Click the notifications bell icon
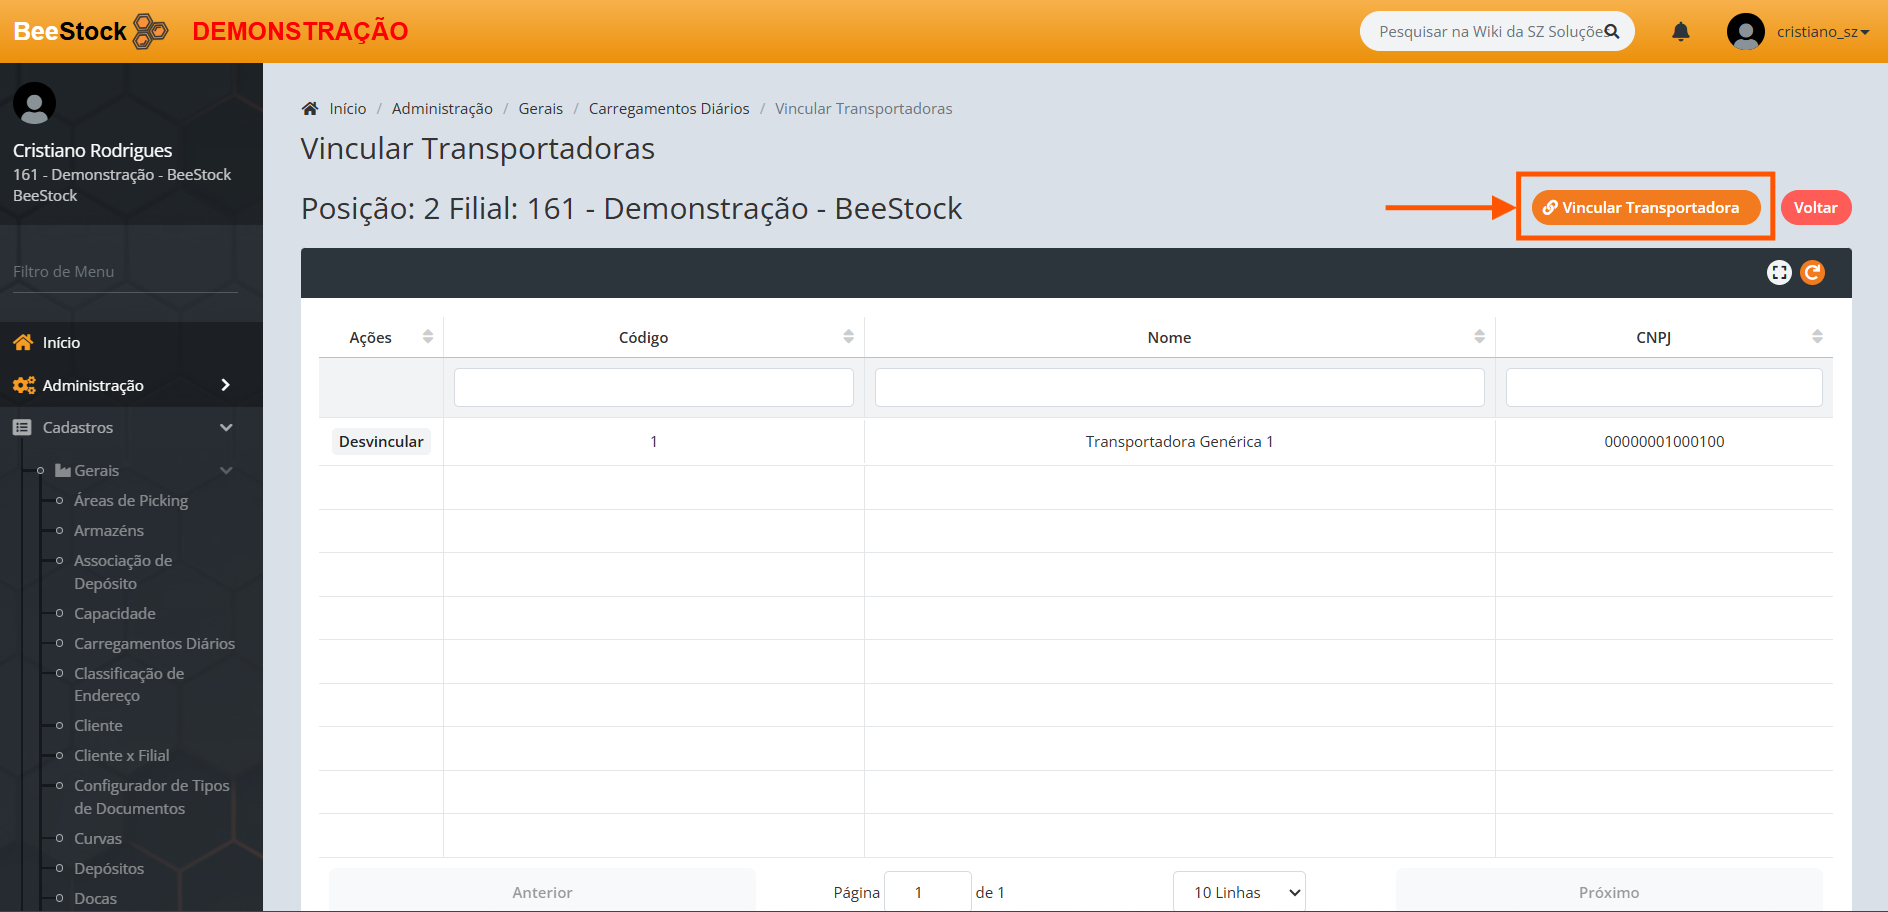The width and height of the screenshot is (1888, 912). 1681,32
